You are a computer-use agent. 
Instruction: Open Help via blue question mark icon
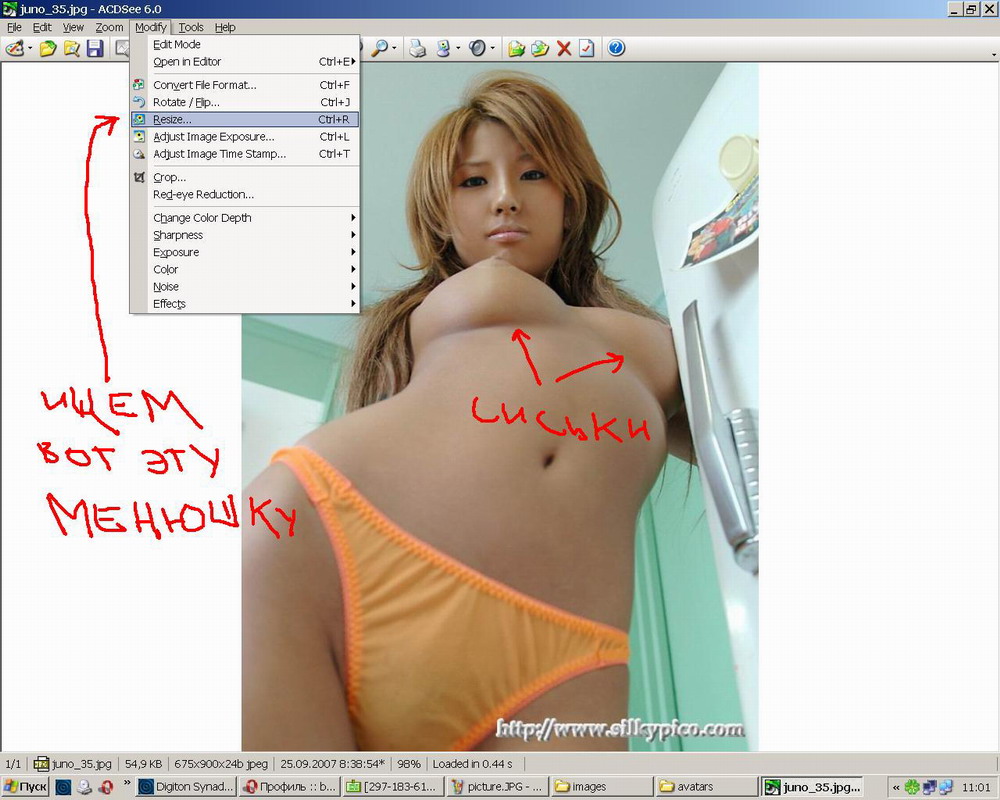616,48
